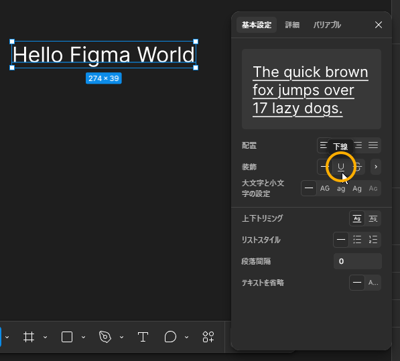Image resolution: width=400 pixels, height=361 pixels.
Task: Select the Text tool
Action: point(143,337)
